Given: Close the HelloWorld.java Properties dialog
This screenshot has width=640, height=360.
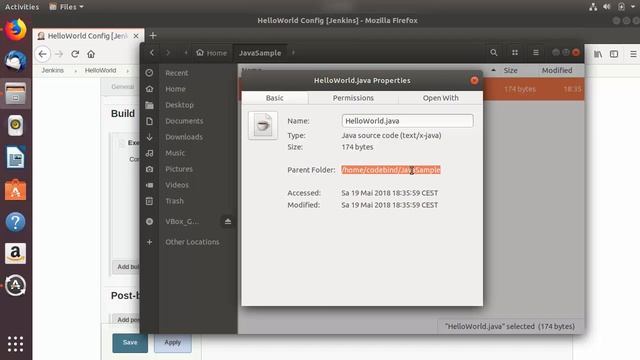Looking at the screenshot, I should click(x=474, y=80).
